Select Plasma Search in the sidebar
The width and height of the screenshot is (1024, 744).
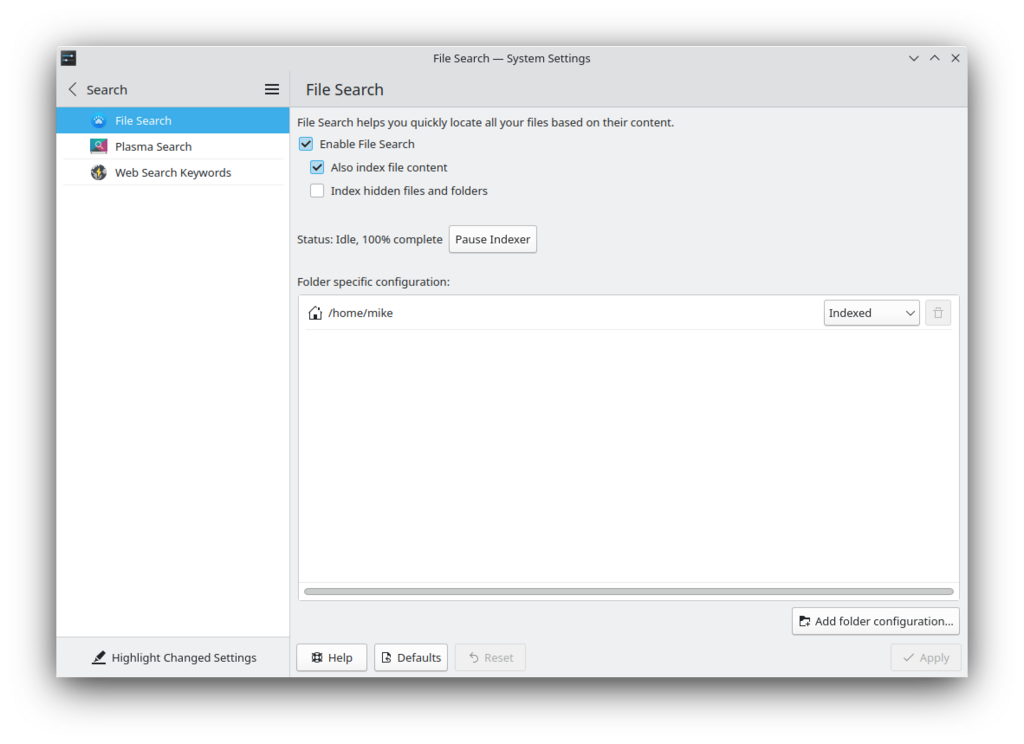pos(153,147)
